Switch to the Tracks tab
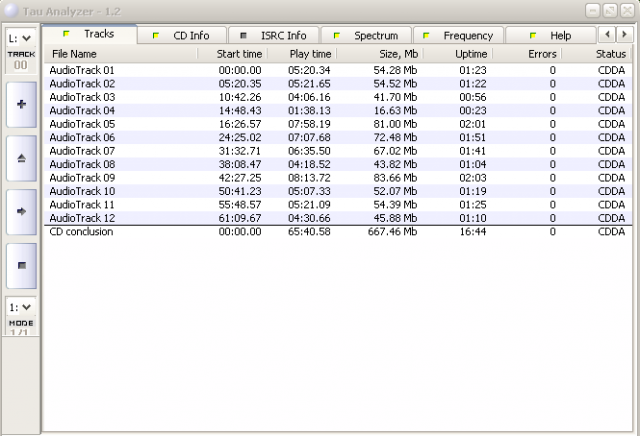This screenshot has width=640, height=436. [89, 34]
